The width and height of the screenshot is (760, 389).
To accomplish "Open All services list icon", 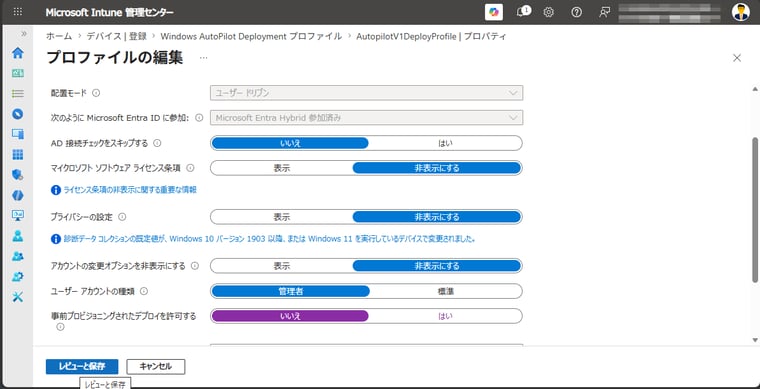I will click(18, 94).
